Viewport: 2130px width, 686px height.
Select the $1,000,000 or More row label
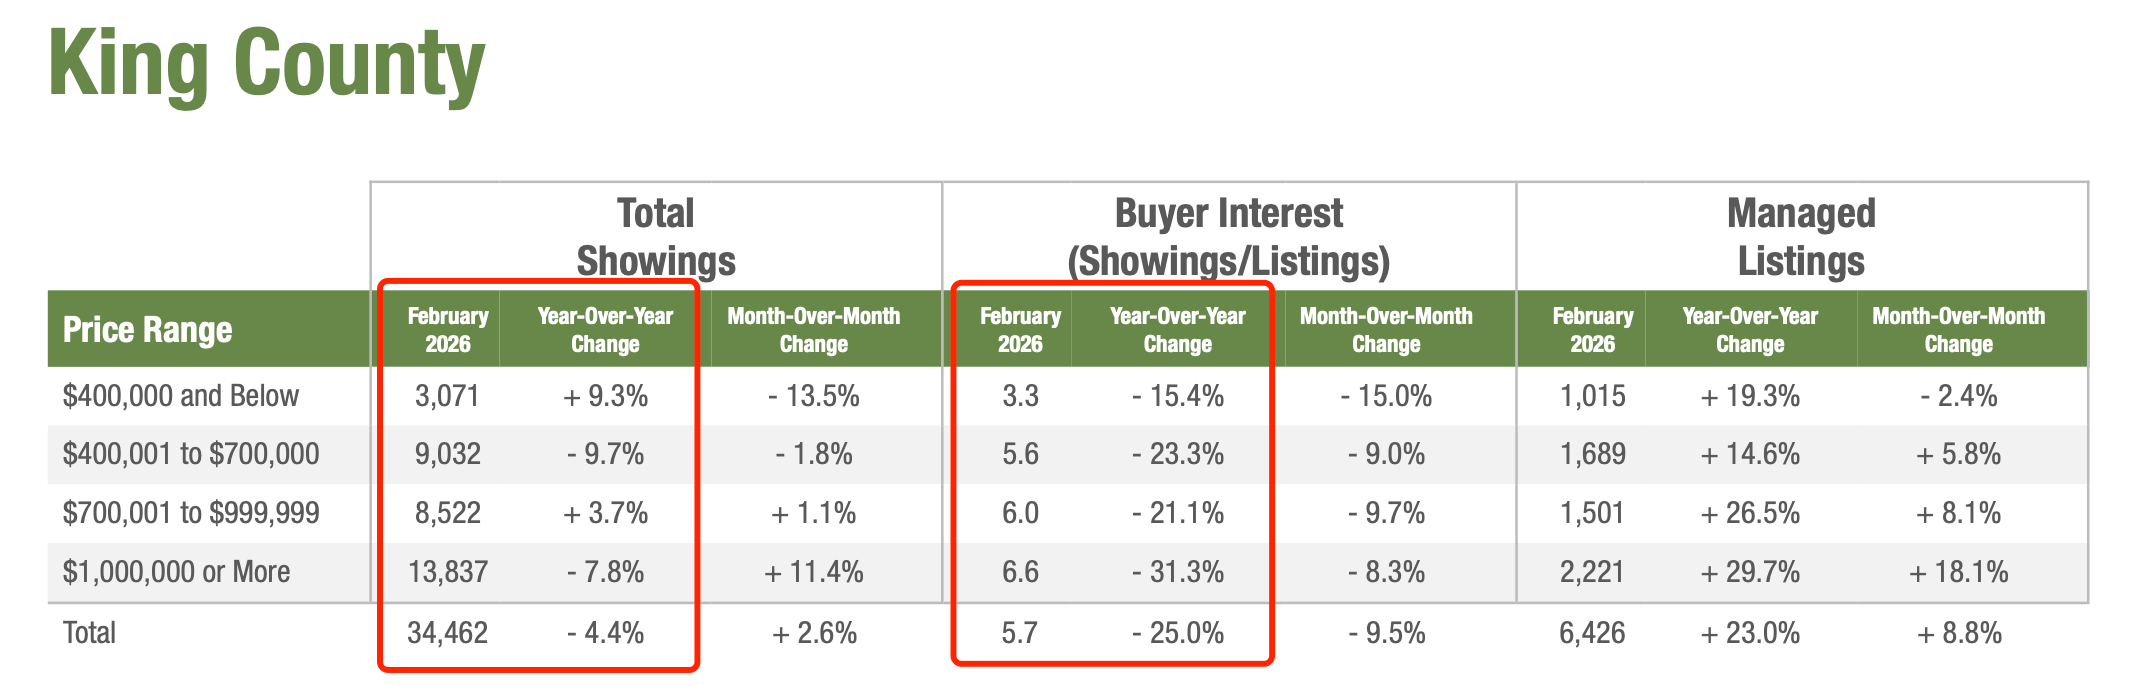point(177,572)
